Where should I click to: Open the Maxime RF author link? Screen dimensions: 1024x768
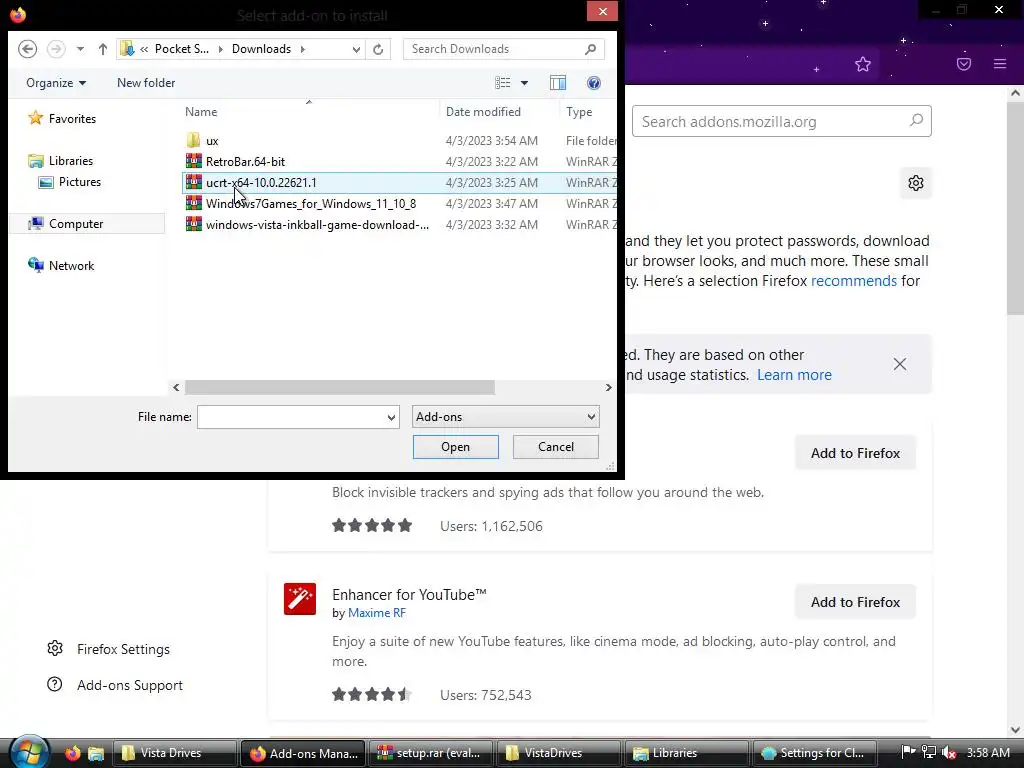pyautogui.click(x=377, y=613)
